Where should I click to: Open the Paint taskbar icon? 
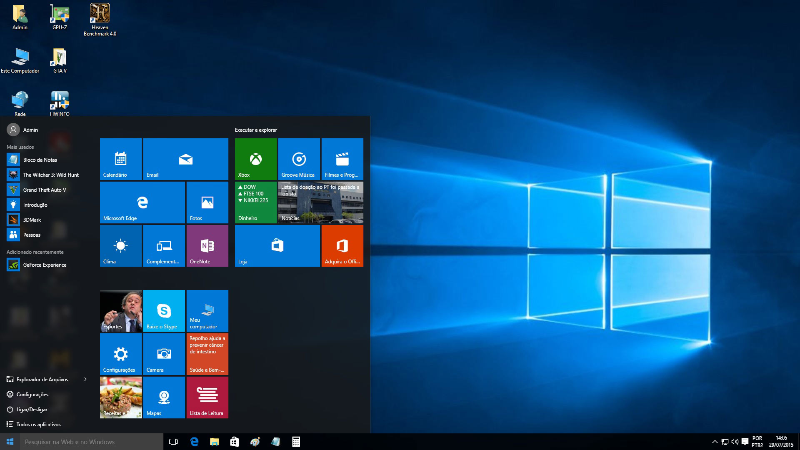255,442
